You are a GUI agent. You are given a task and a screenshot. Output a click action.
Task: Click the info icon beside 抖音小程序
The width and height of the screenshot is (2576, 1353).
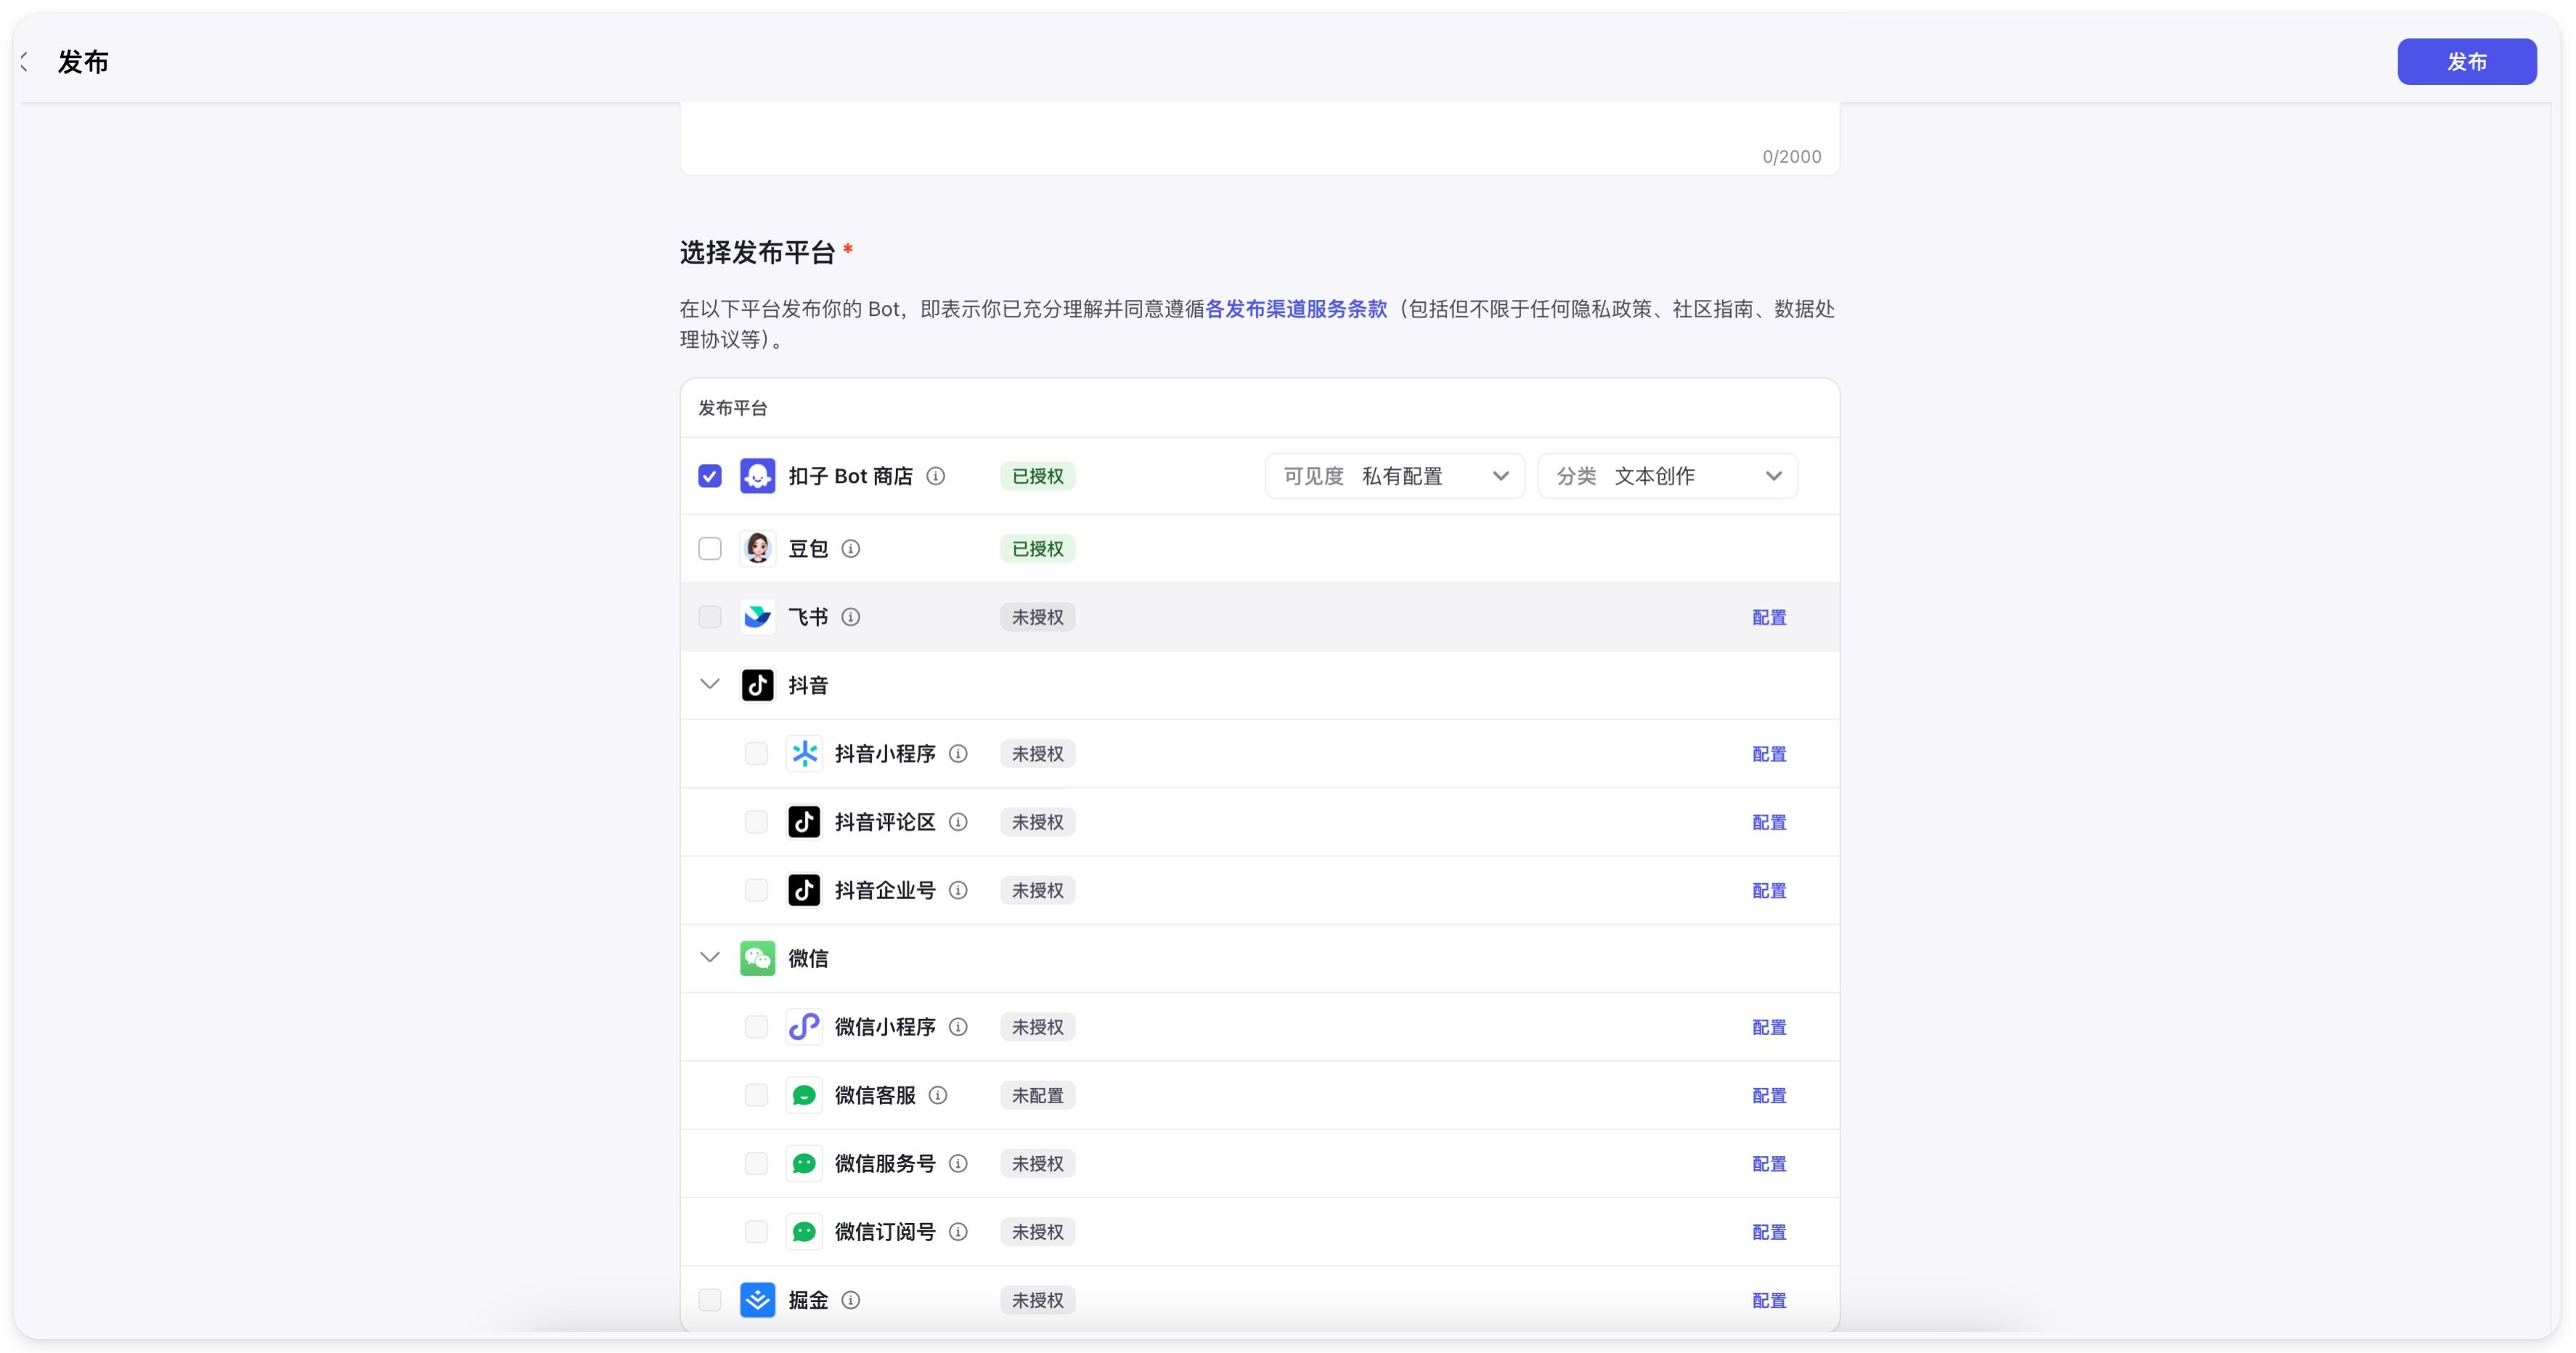tap(958, 753)
